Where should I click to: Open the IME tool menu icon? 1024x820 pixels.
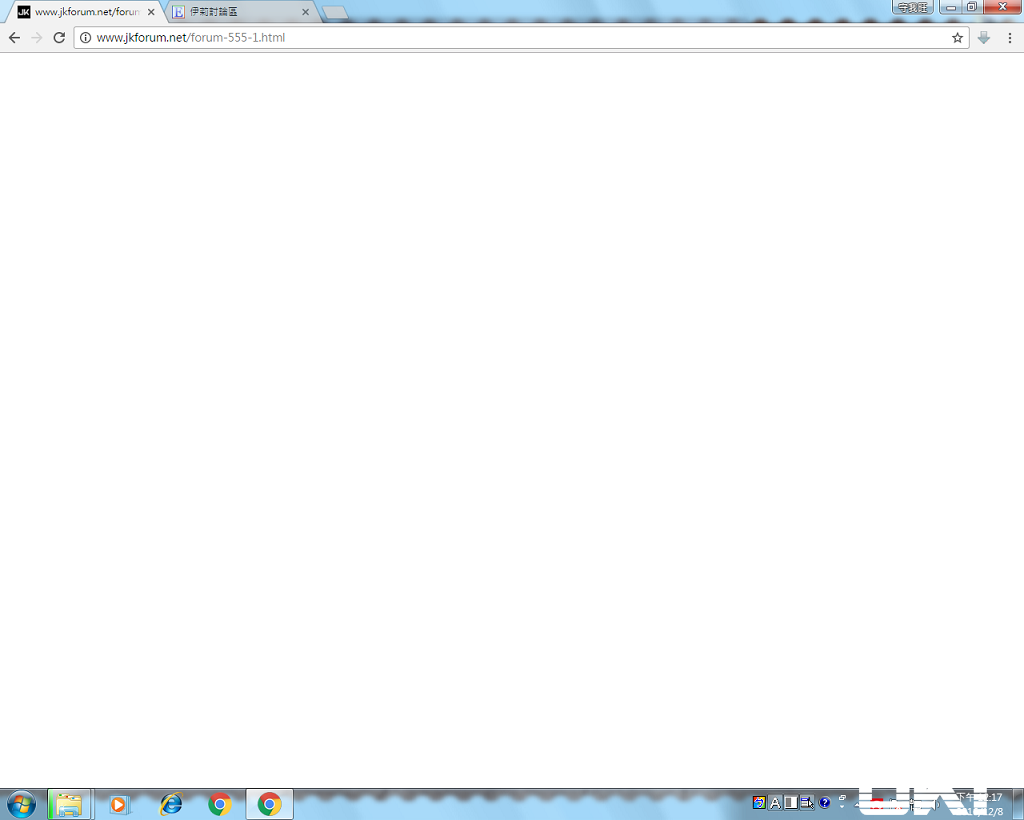(807, 802)
